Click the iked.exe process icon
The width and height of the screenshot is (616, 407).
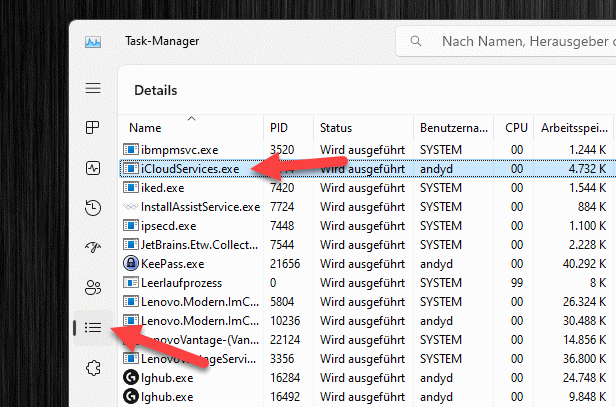point(130,187)
